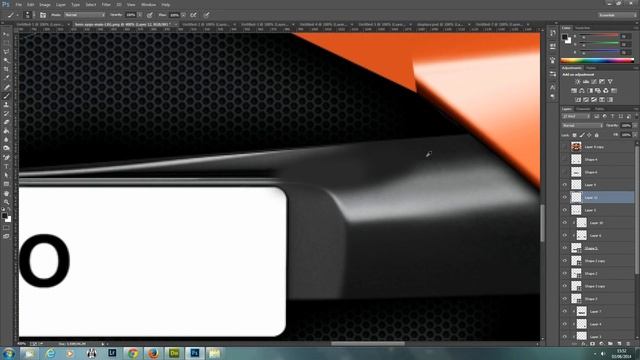The width and height of the screenshot is (640, 360).
Task: Add a Levels adjustment
Action: pos(586,82)
